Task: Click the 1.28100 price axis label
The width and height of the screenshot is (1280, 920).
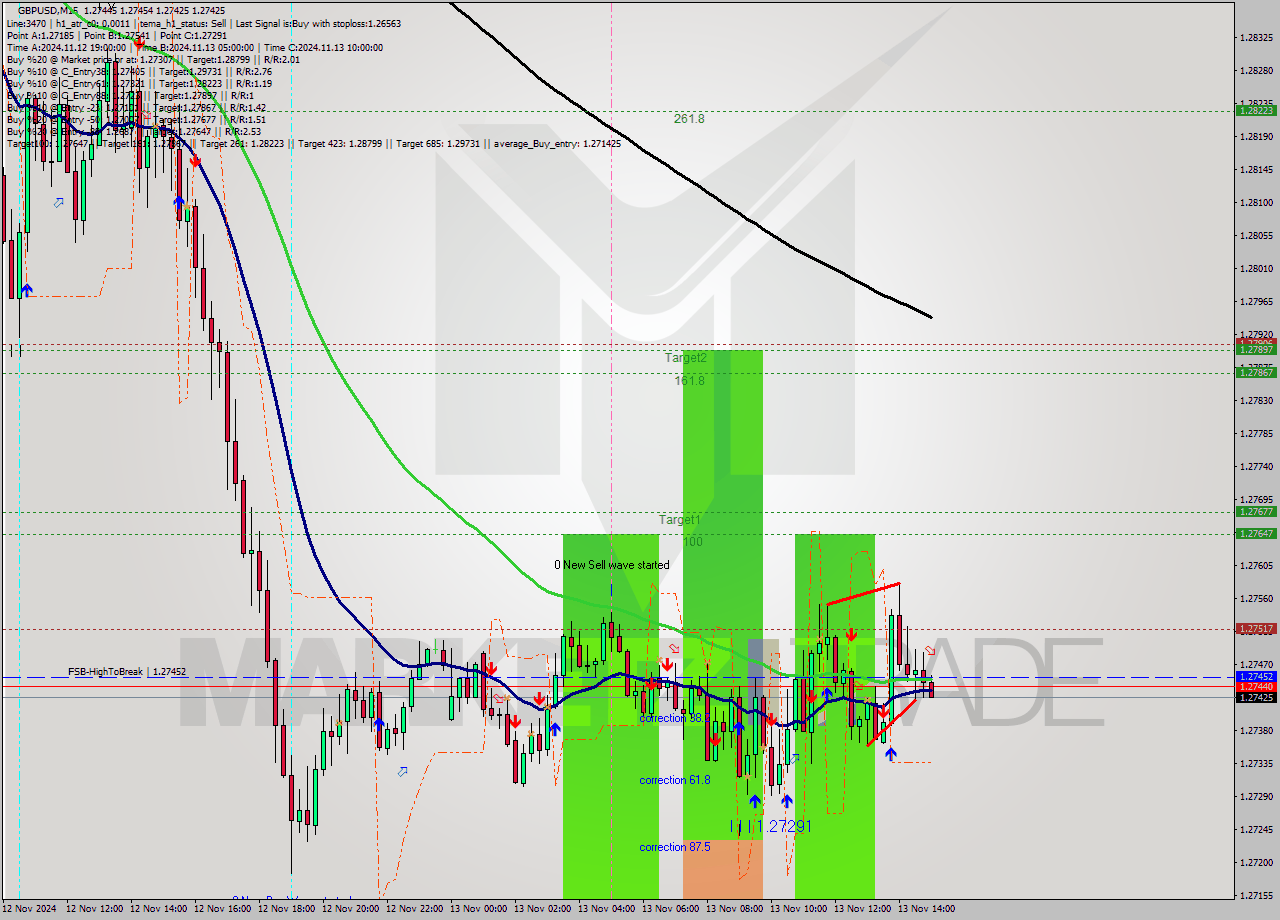Action: pyautogui.click(x=1256, y=202)
